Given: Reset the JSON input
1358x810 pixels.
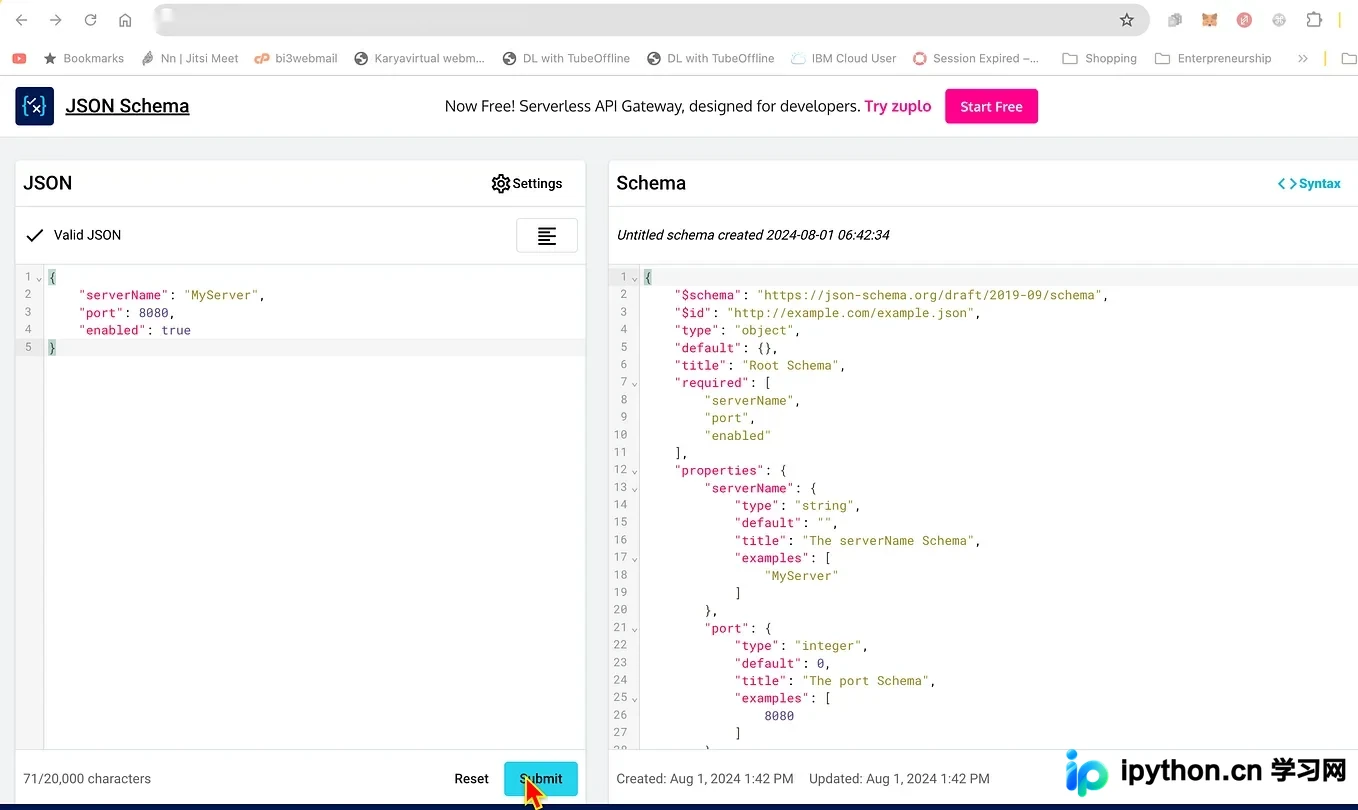Looking at the screenshot, I should point(471,779).
